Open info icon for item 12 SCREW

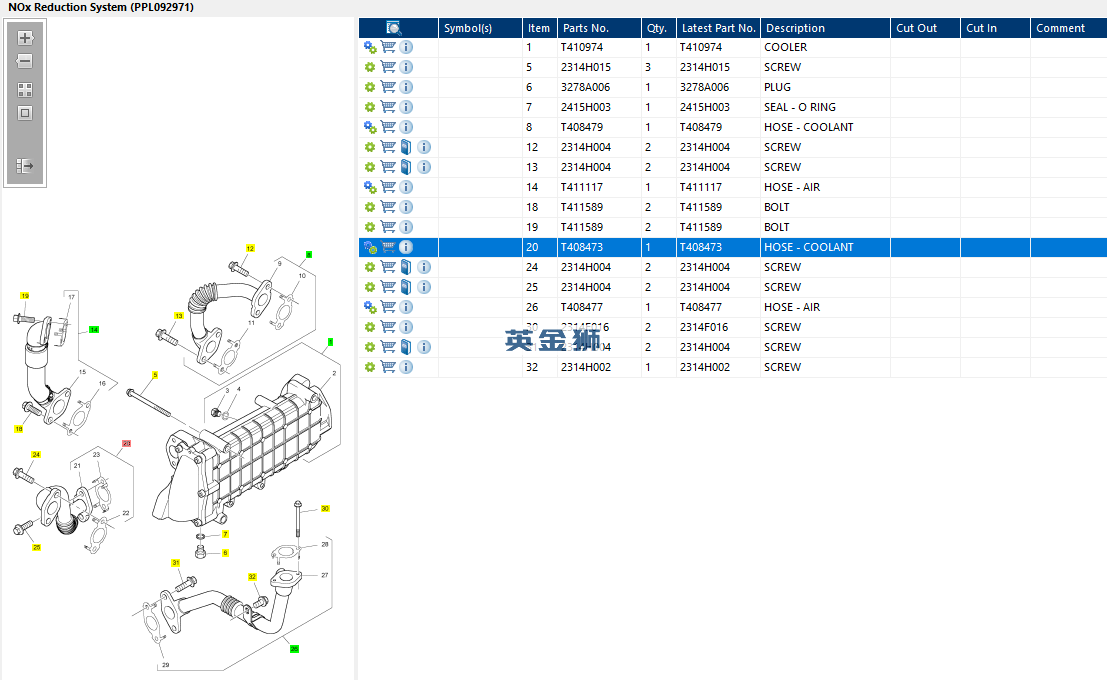(424, 147)
